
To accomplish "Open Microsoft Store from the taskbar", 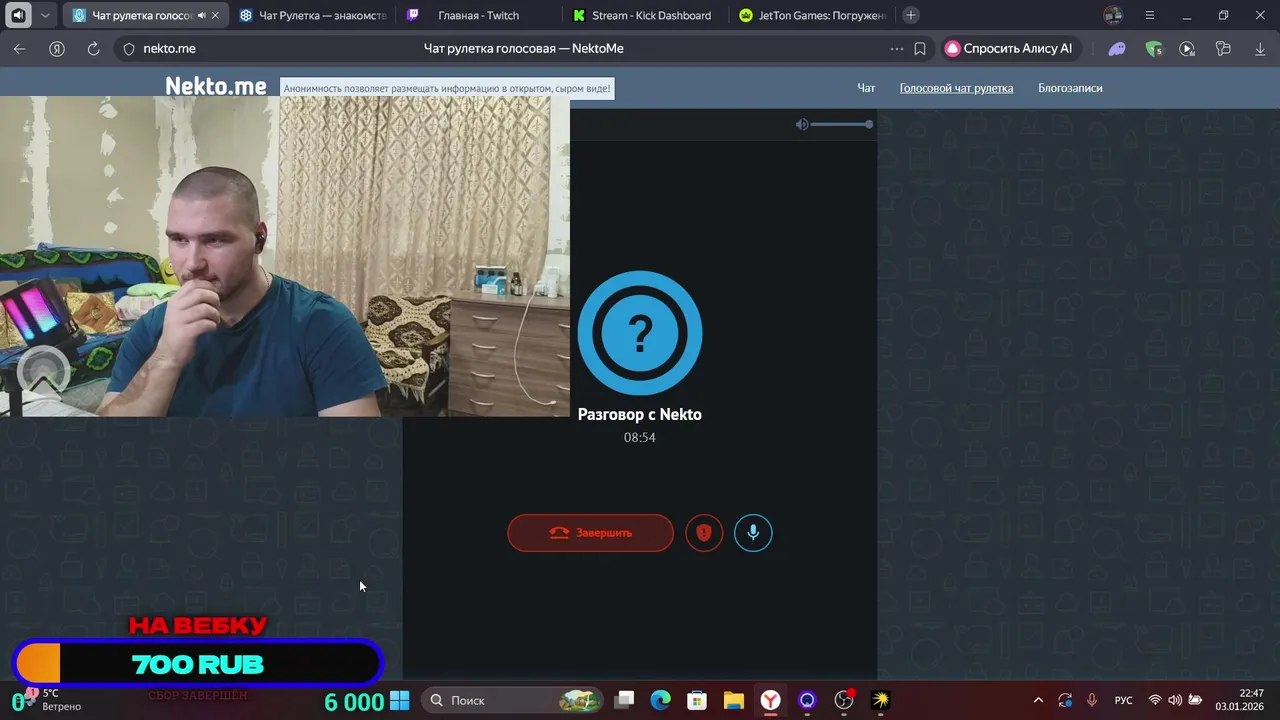I will click(x=697, y=700).
